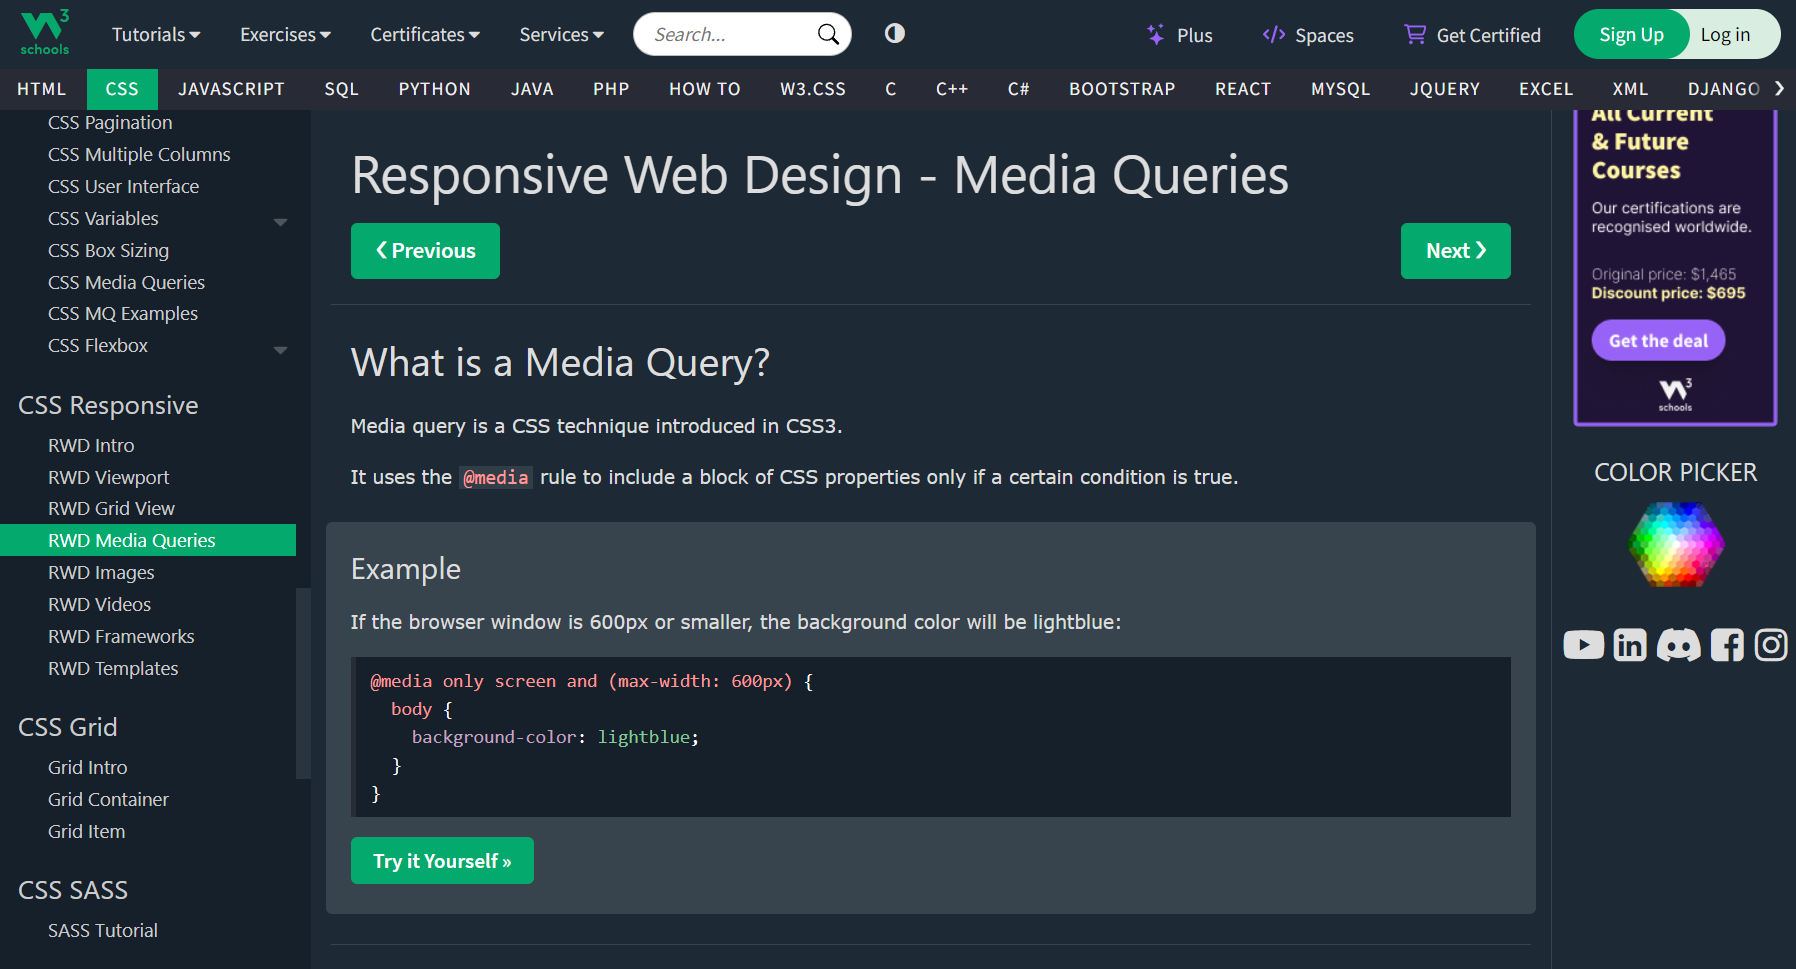Viewport: 1796px width, 969px height.
Task: Click Try it Yourself button
Action: pyautogui.click(x=442, y=861)
